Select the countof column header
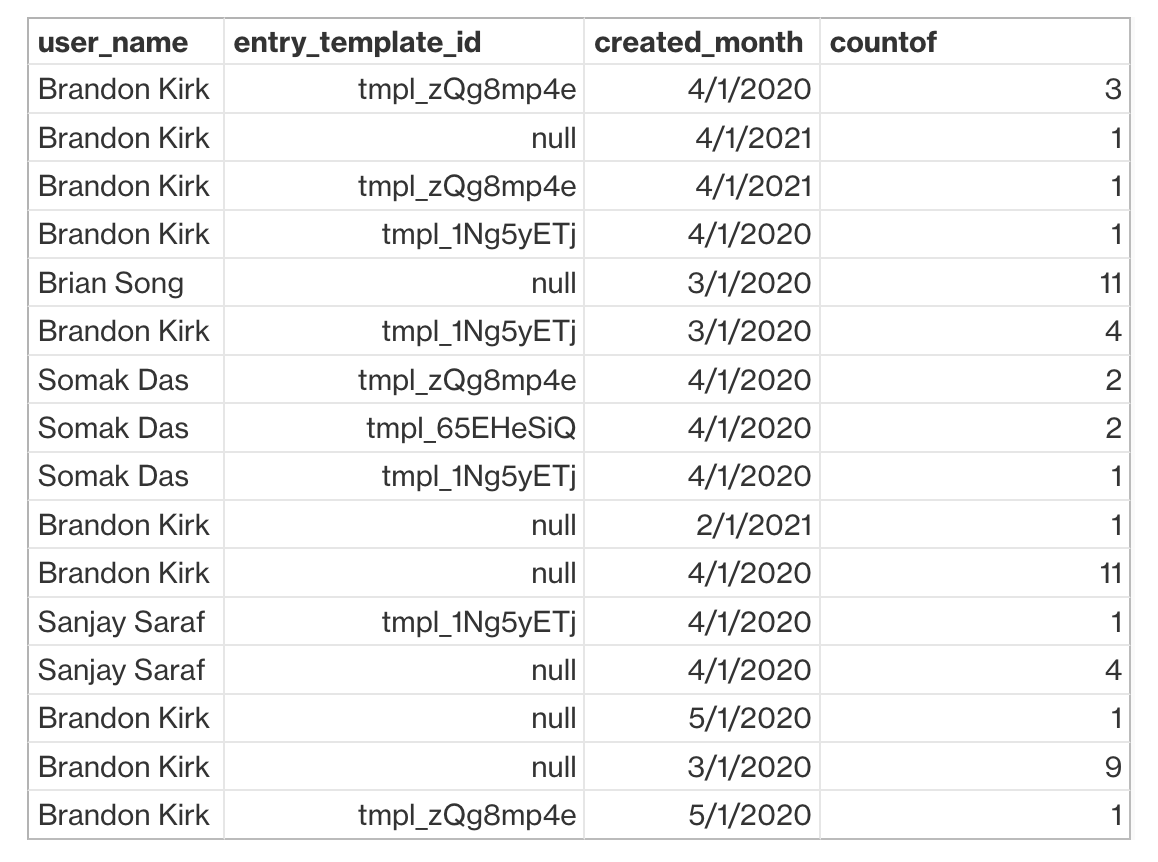 click(975, 42)
